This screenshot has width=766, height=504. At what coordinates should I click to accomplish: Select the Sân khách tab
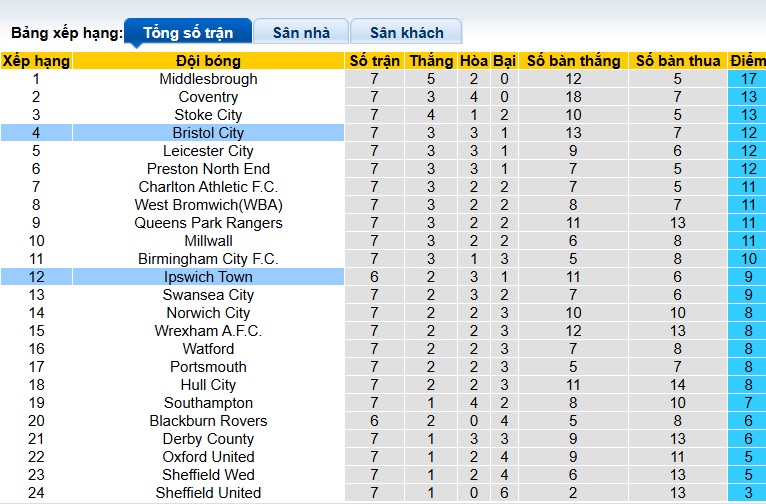pyautogui.click(x=406, y=33)
